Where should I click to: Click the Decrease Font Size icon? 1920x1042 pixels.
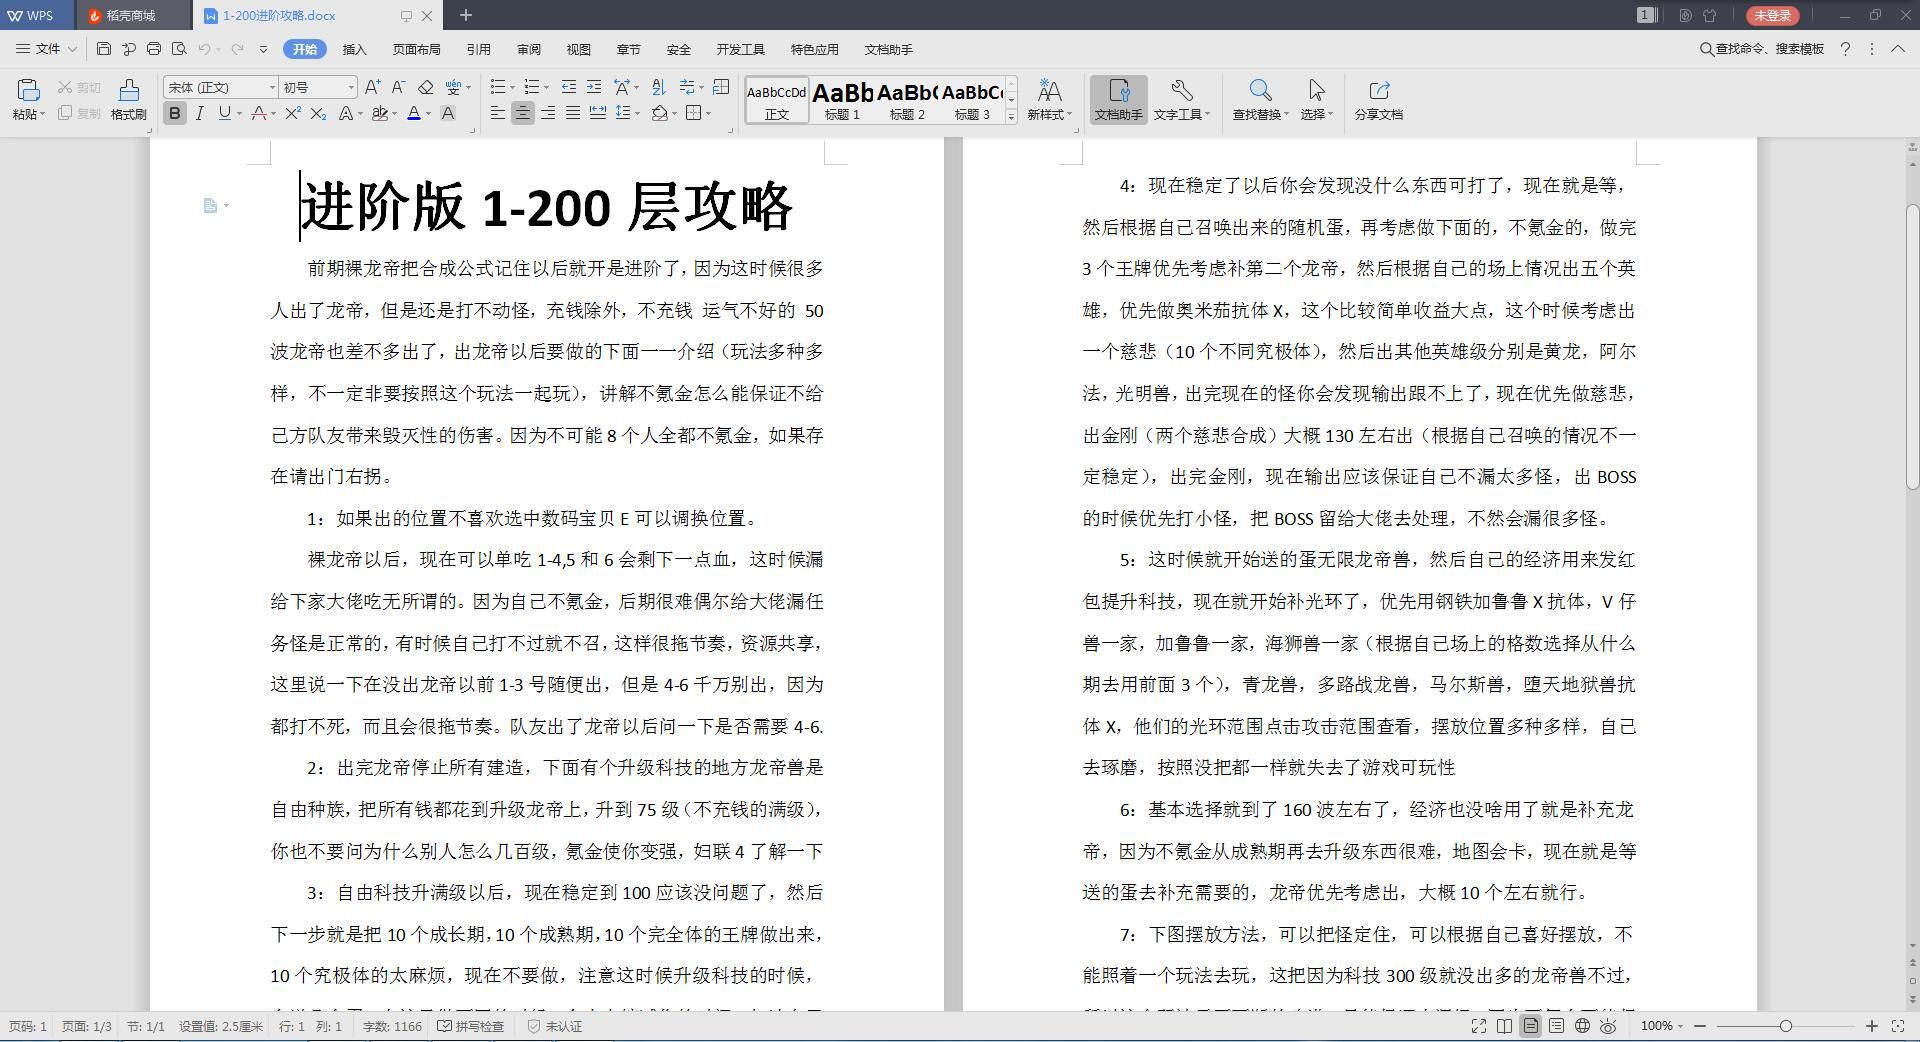tap(398, 87)
